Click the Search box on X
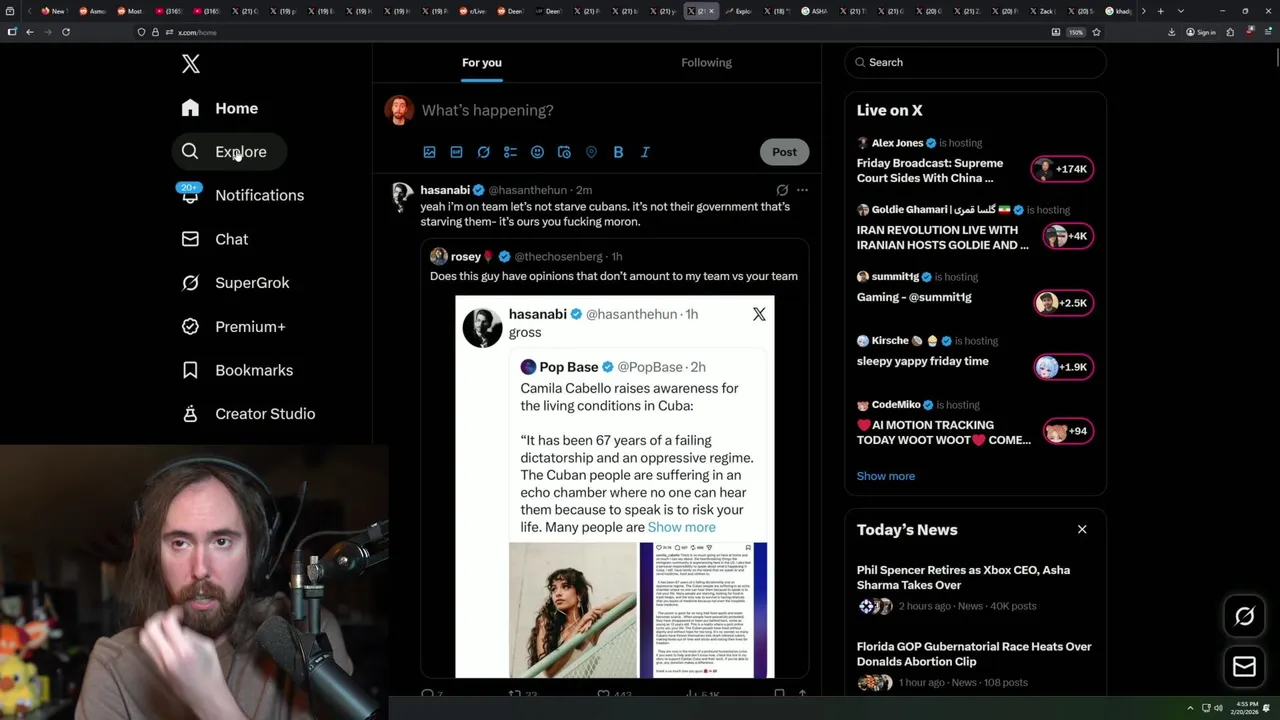1280x720 pixels. (x=975, y=62)
